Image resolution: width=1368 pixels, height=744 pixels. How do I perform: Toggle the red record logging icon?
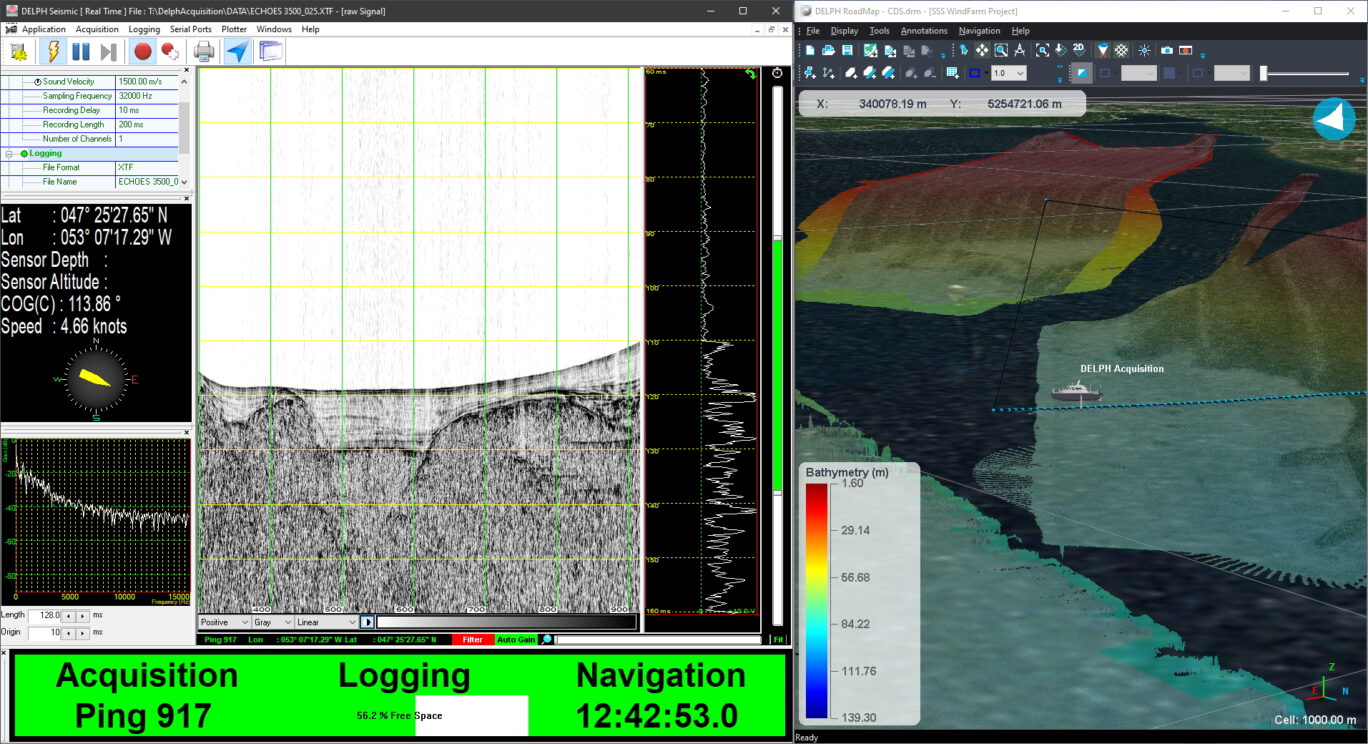[143, 52]
